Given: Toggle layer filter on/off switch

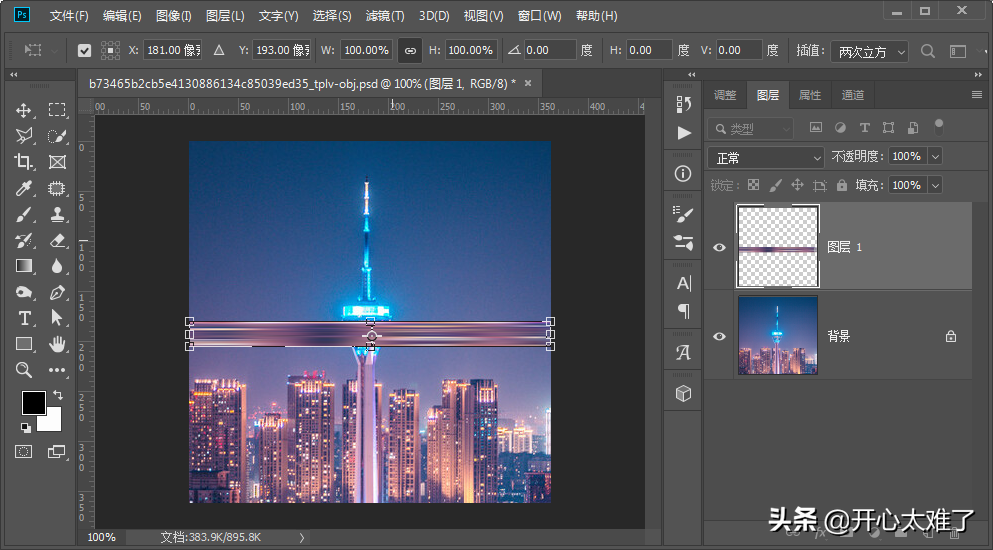Looking at the screenshot, I should point(939,127).
